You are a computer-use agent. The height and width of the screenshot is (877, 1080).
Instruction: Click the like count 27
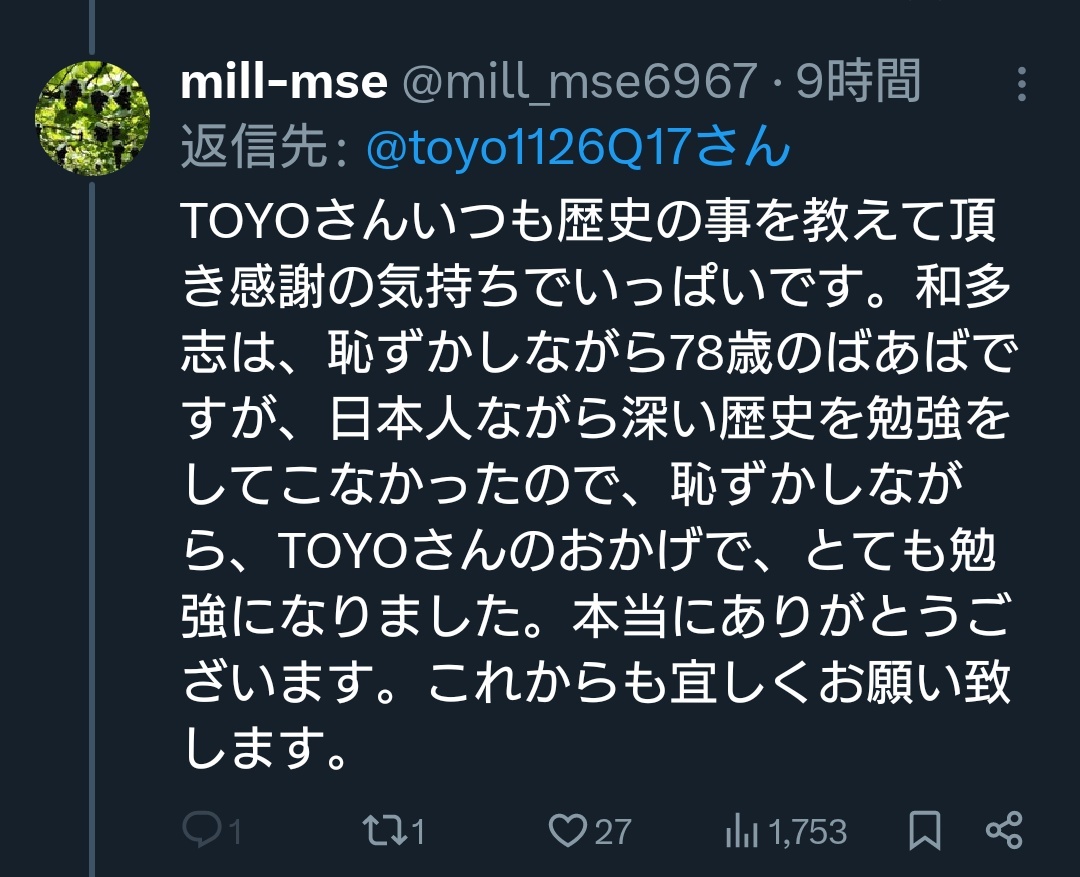click(x=613, y=832)
